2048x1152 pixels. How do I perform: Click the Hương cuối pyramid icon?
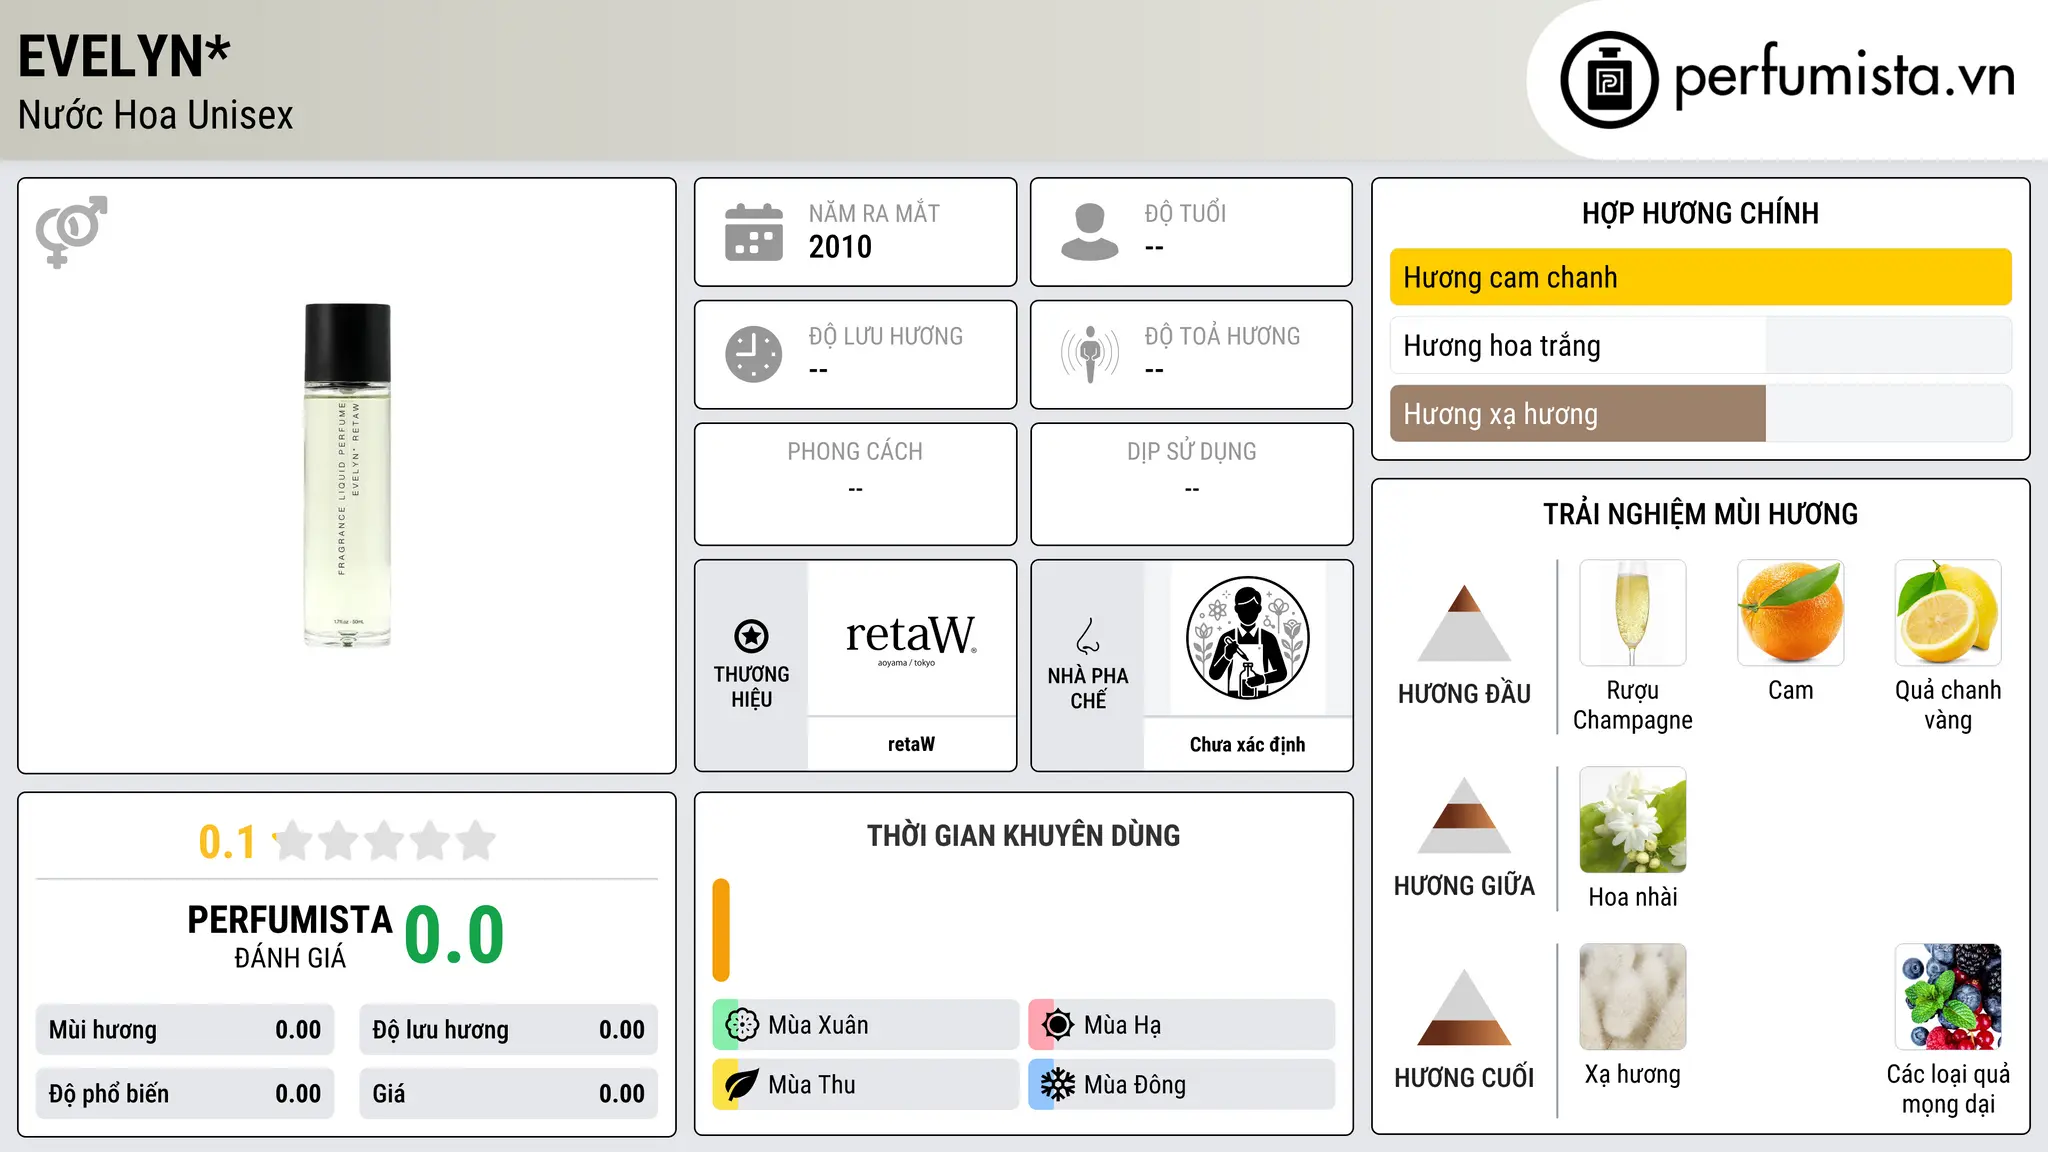(x=1464, y=1007)
